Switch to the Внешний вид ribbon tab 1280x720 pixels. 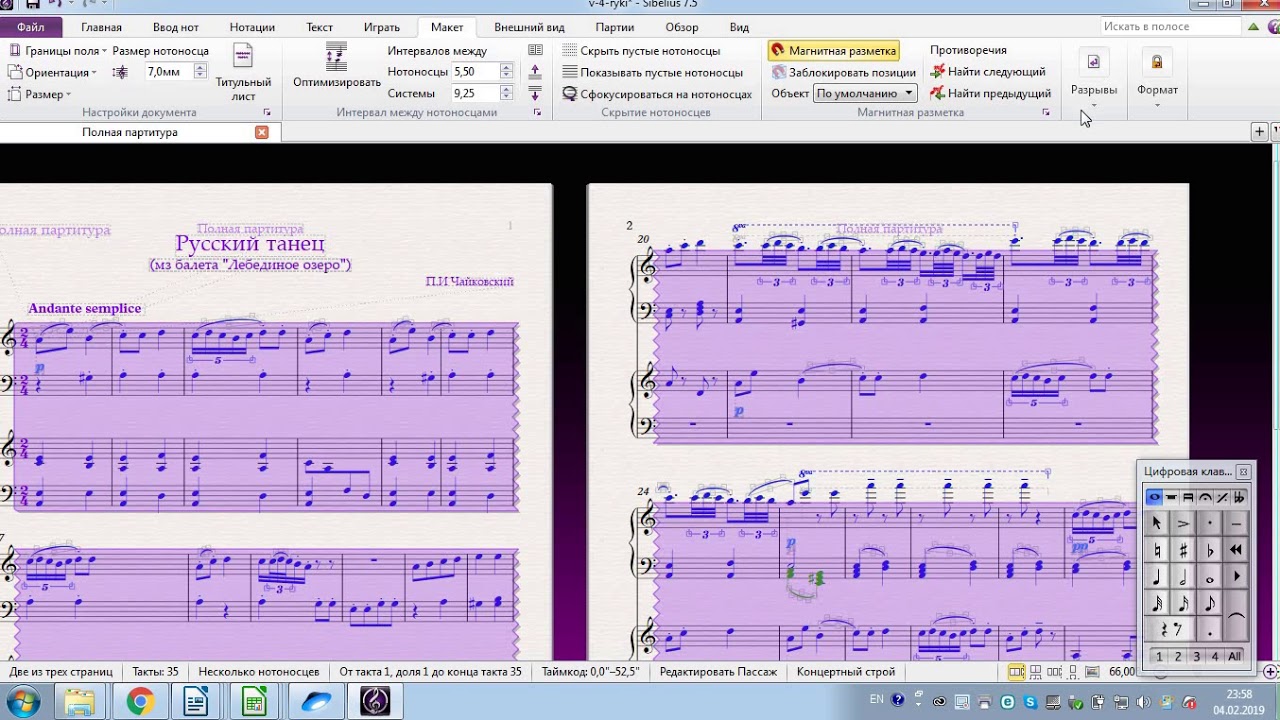coord(529,27)
